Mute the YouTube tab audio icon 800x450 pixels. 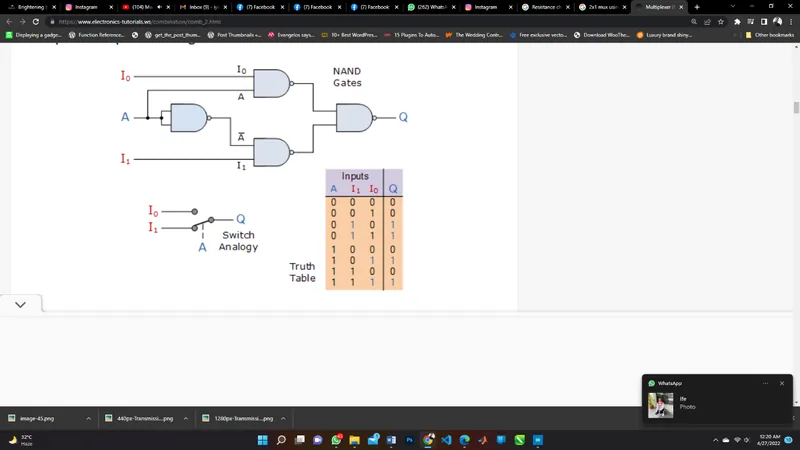point(160,7)
